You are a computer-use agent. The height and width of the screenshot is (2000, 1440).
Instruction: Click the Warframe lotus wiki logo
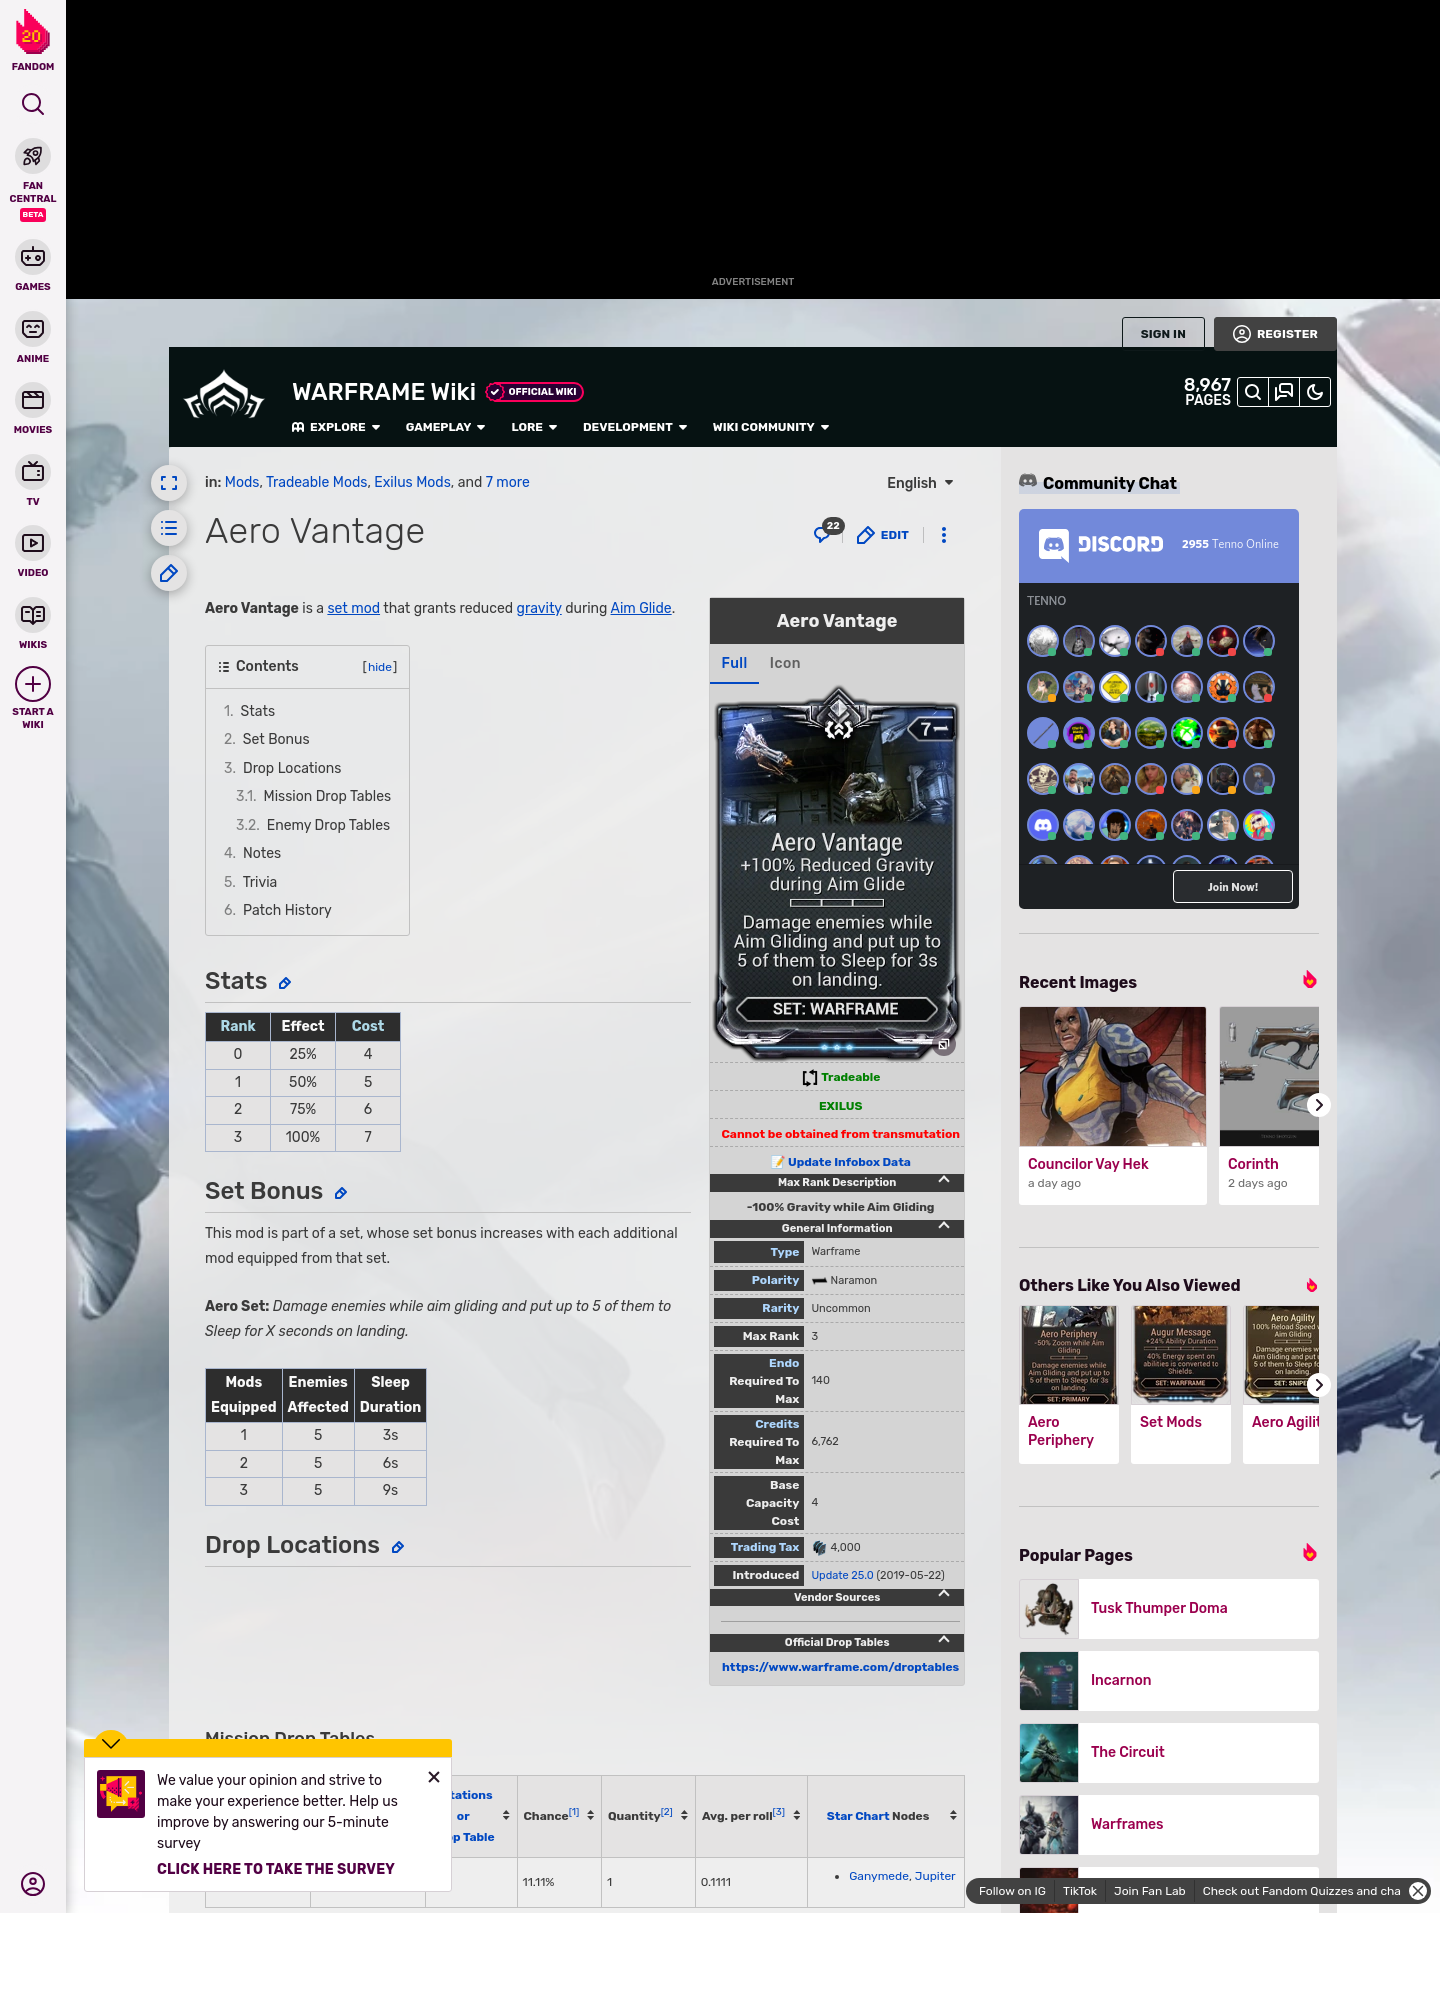(224, 396)
